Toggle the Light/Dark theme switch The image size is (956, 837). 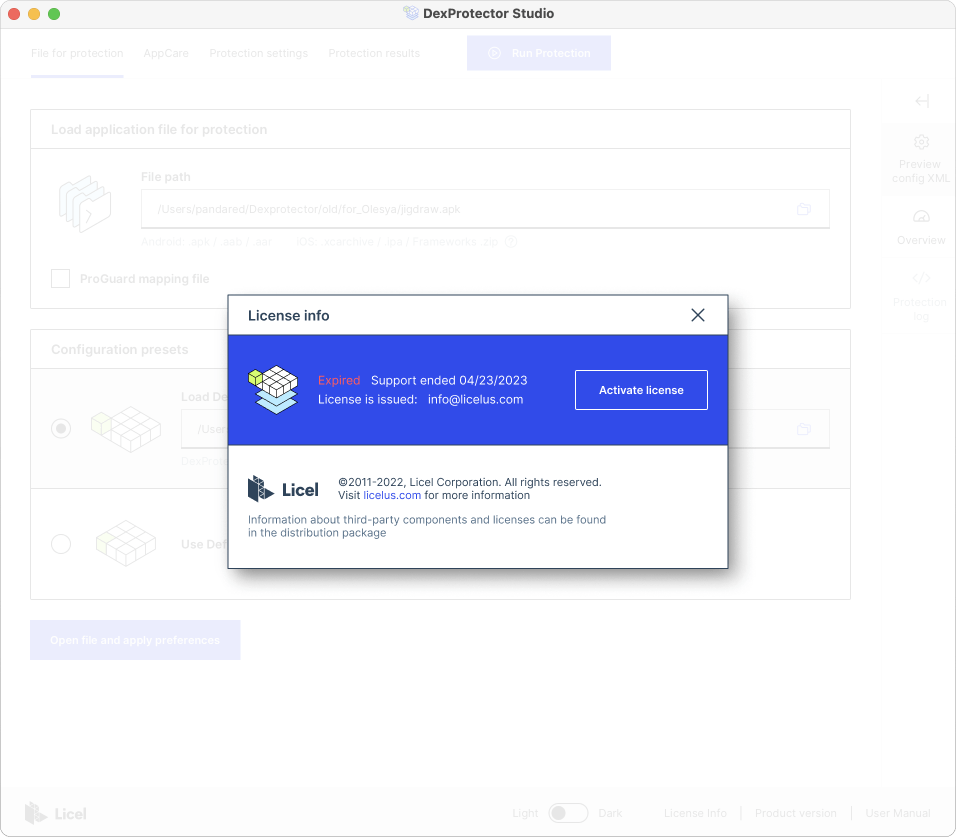pyautogui.click(x=568, y=813)
